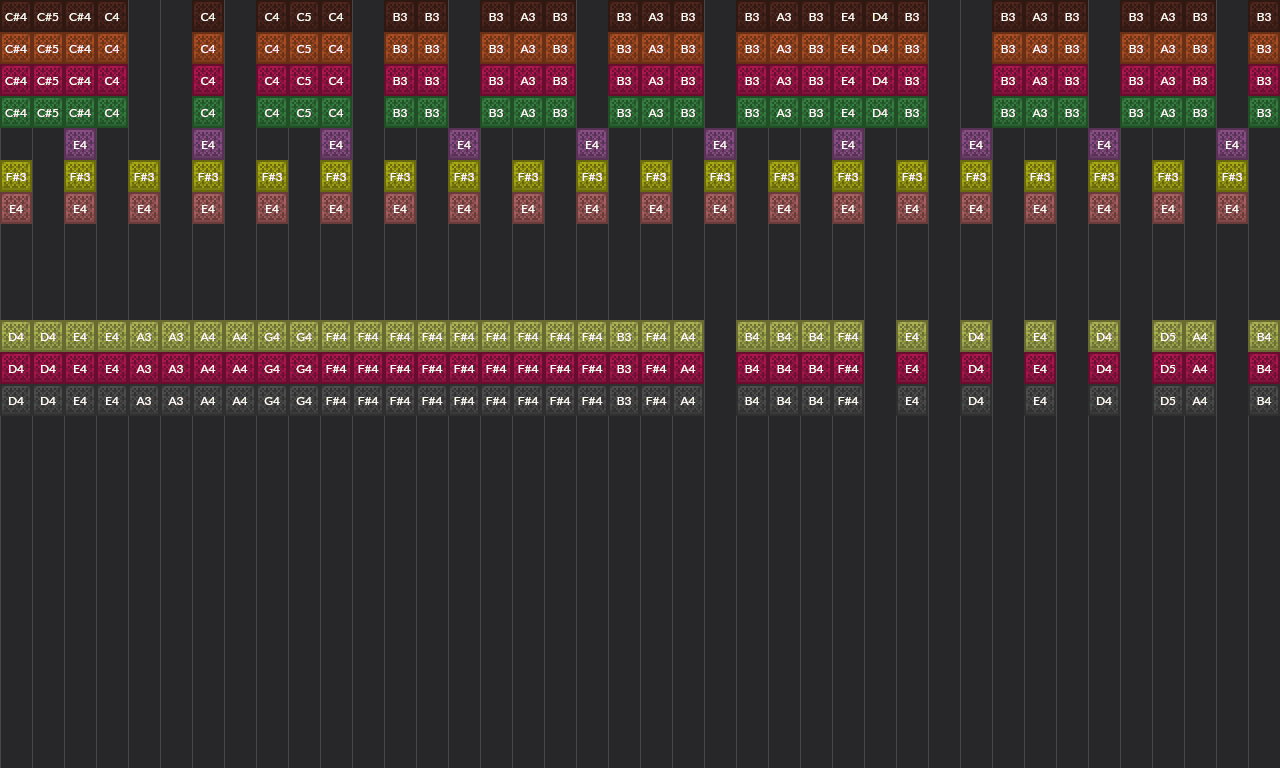Select the D4 note in the green row

880,113
